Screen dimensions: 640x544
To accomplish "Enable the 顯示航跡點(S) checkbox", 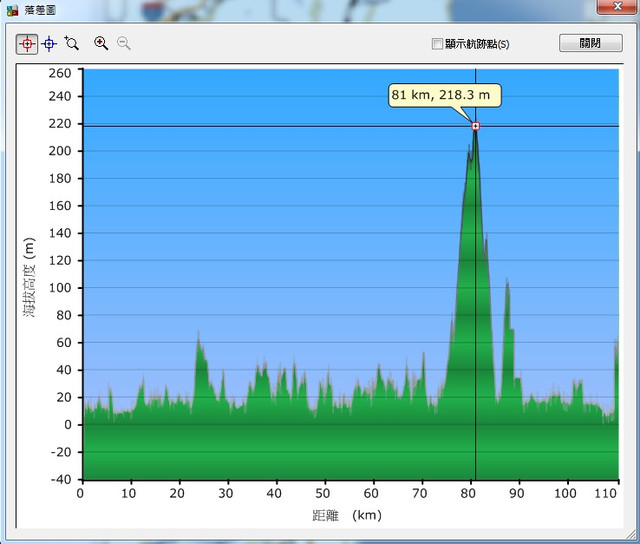I will pyautogui.click(x=437, y=44).
